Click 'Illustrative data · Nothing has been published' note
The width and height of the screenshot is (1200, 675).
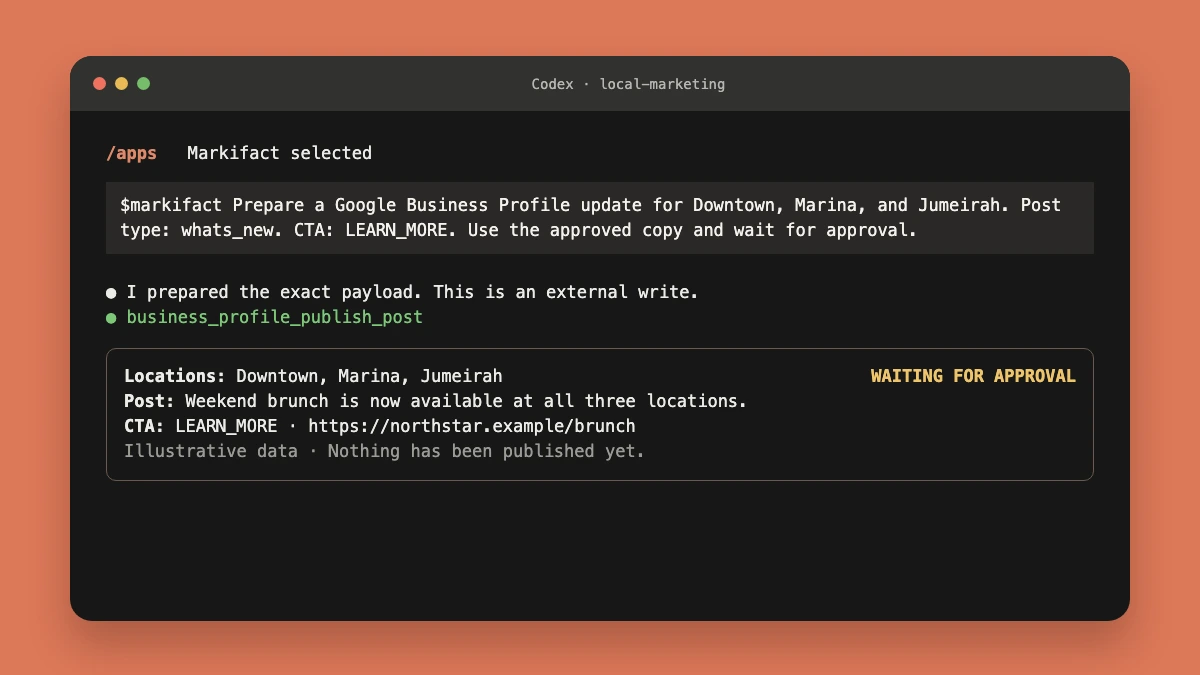click(384, 451)
